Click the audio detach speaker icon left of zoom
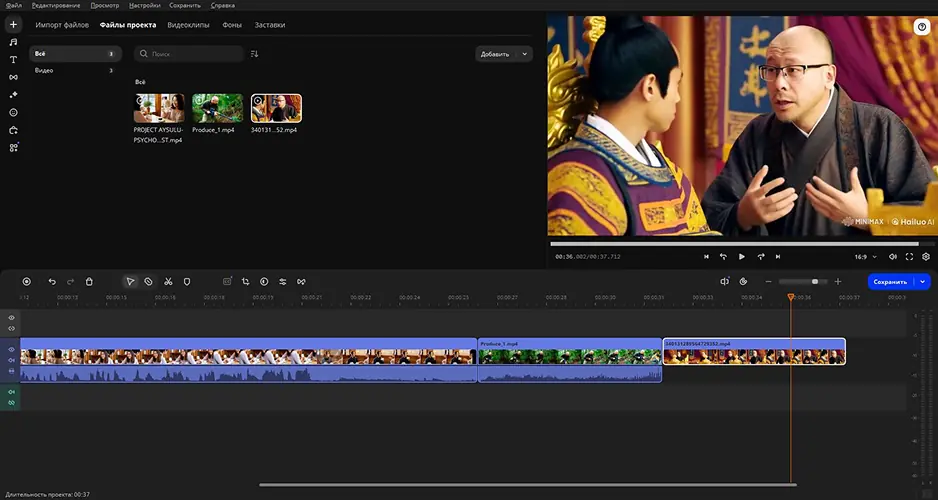 (x=724, y=282)
